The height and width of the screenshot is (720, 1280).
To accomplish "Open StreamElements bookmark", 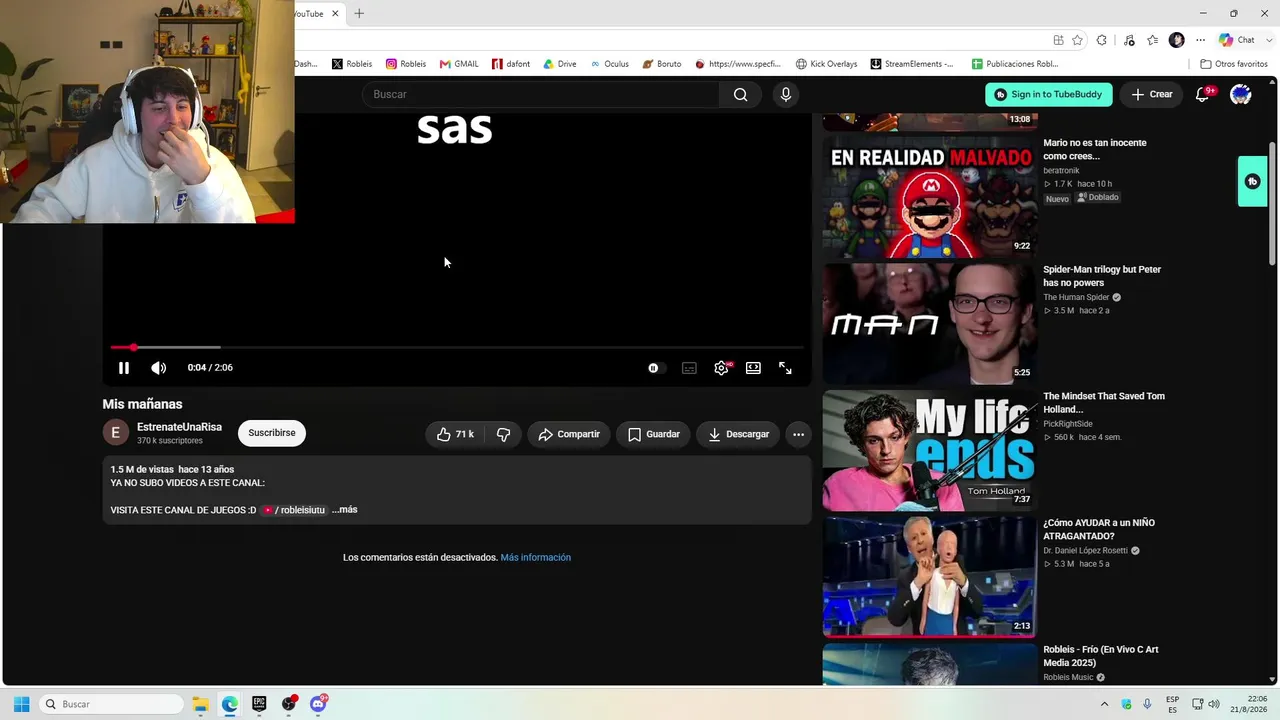I will point(912,64).
